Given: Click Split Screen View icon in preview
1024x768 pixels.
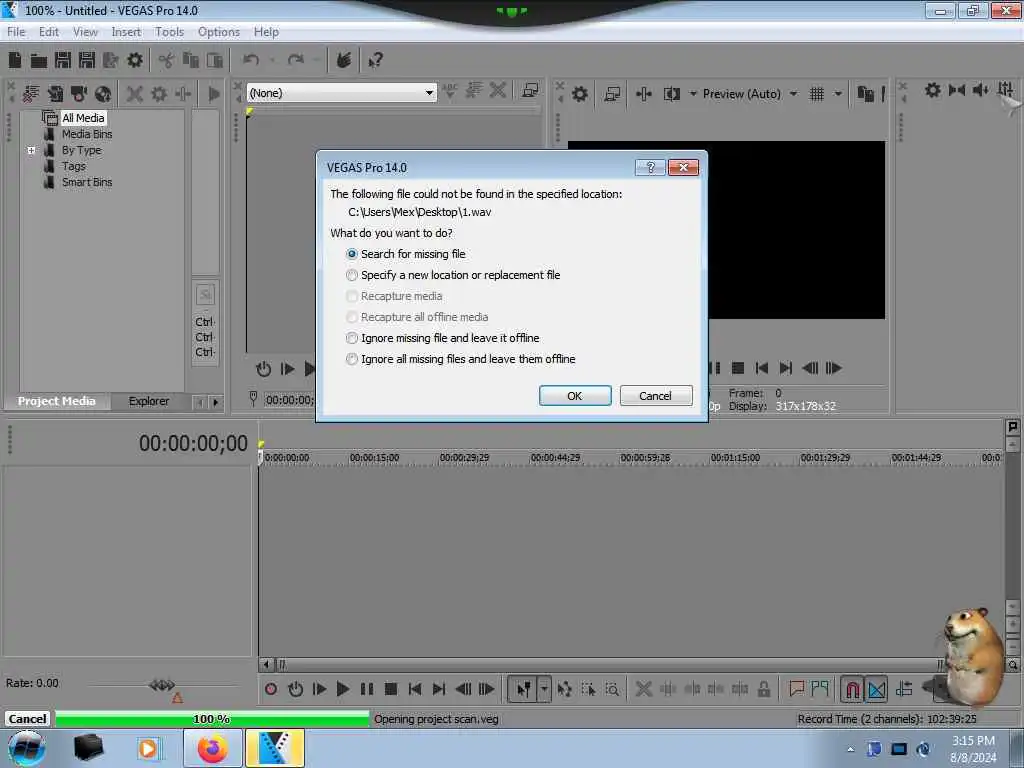Looking at the screenshot, I should [671, 94].
